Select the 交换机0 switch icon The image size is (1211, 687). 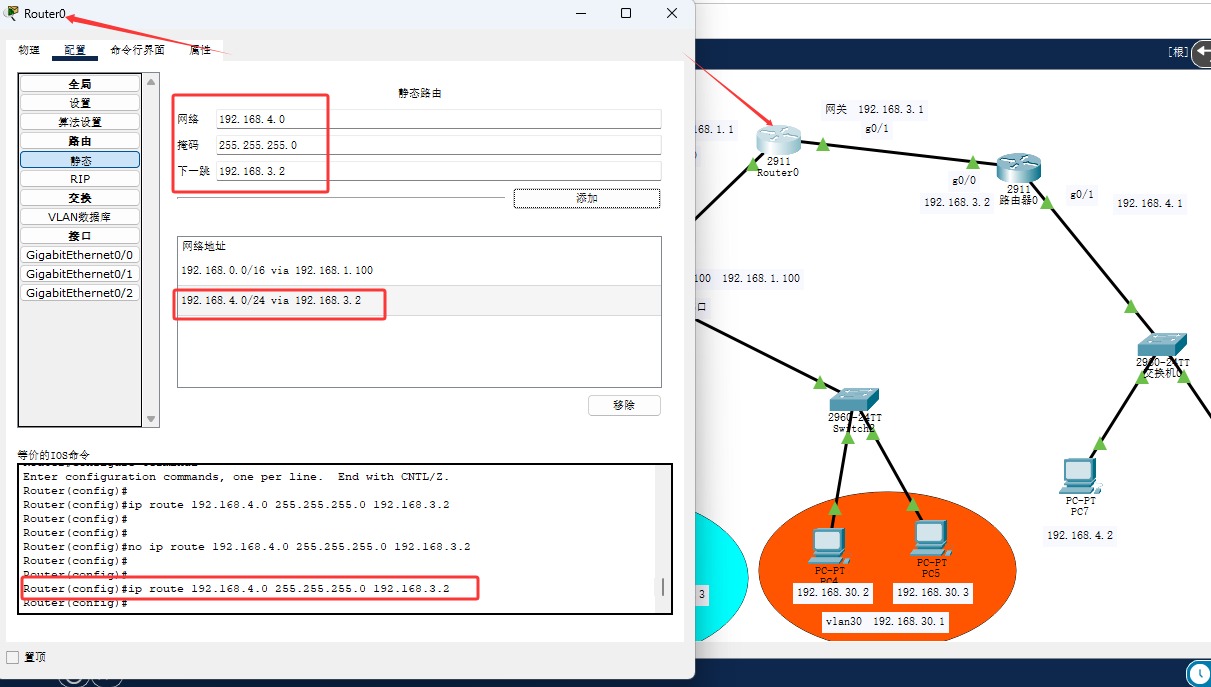click(x=1162, y=345)
